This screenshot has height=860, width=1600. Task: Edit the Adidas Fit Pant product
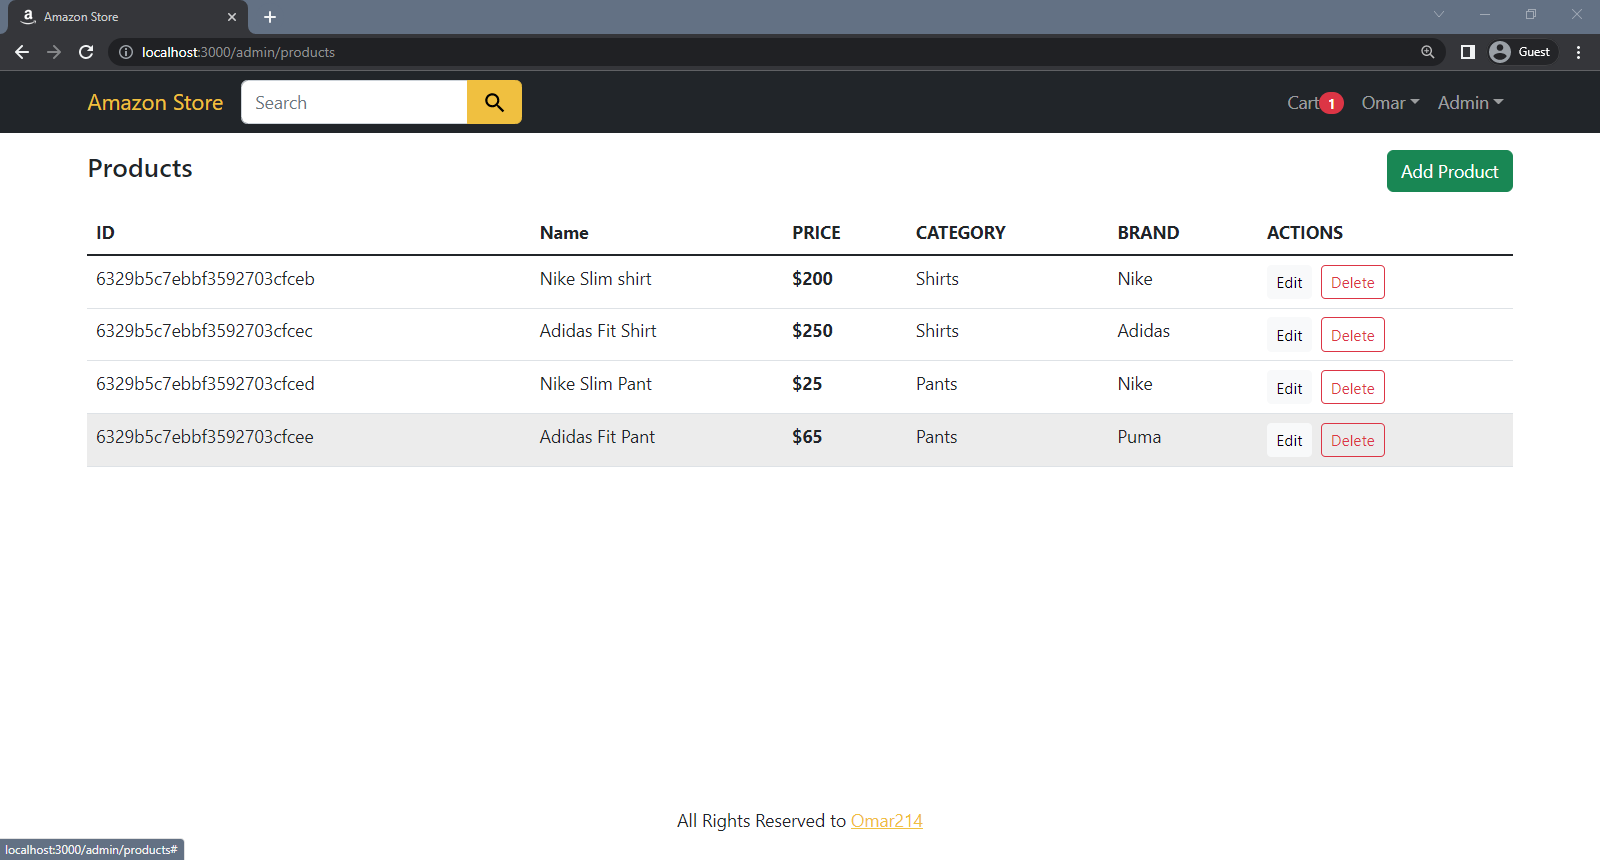(x=1289, y=440)
